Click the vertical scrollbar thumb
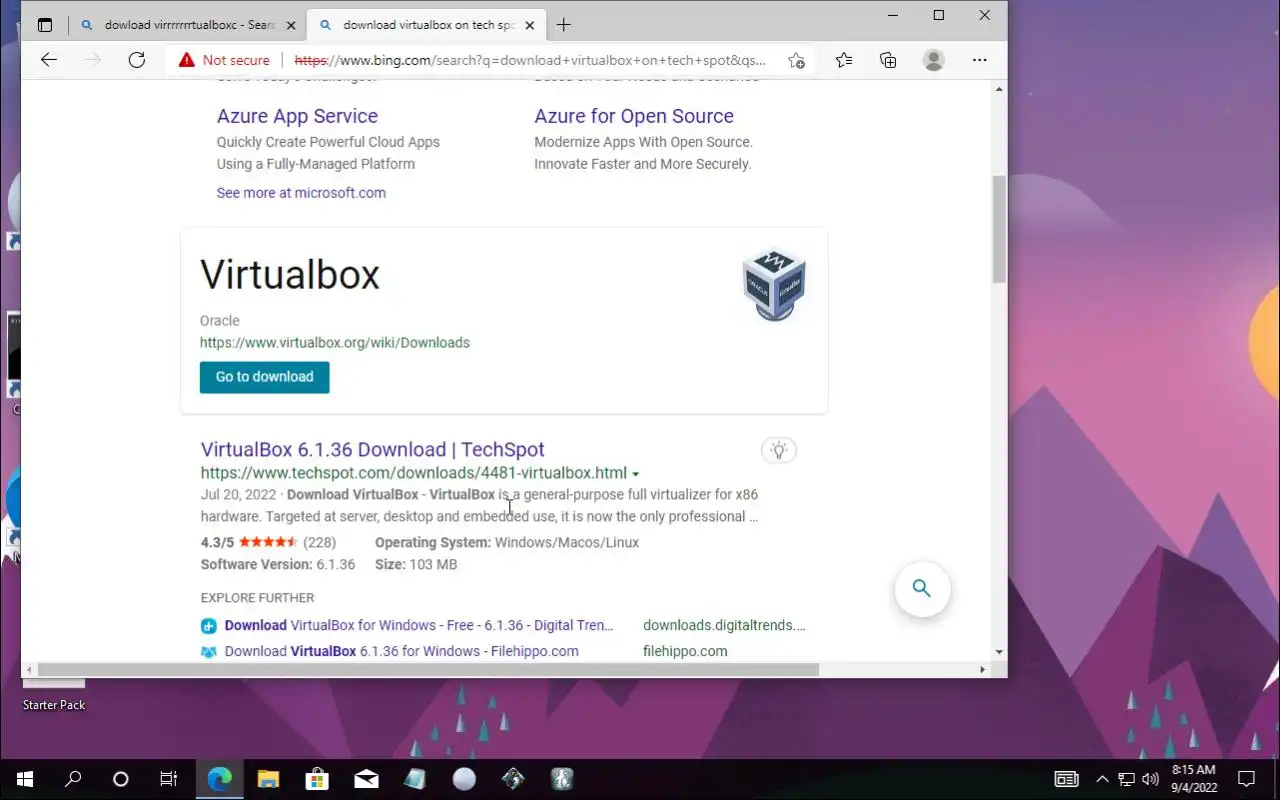The image size is (1280, 800). (999, 229)
